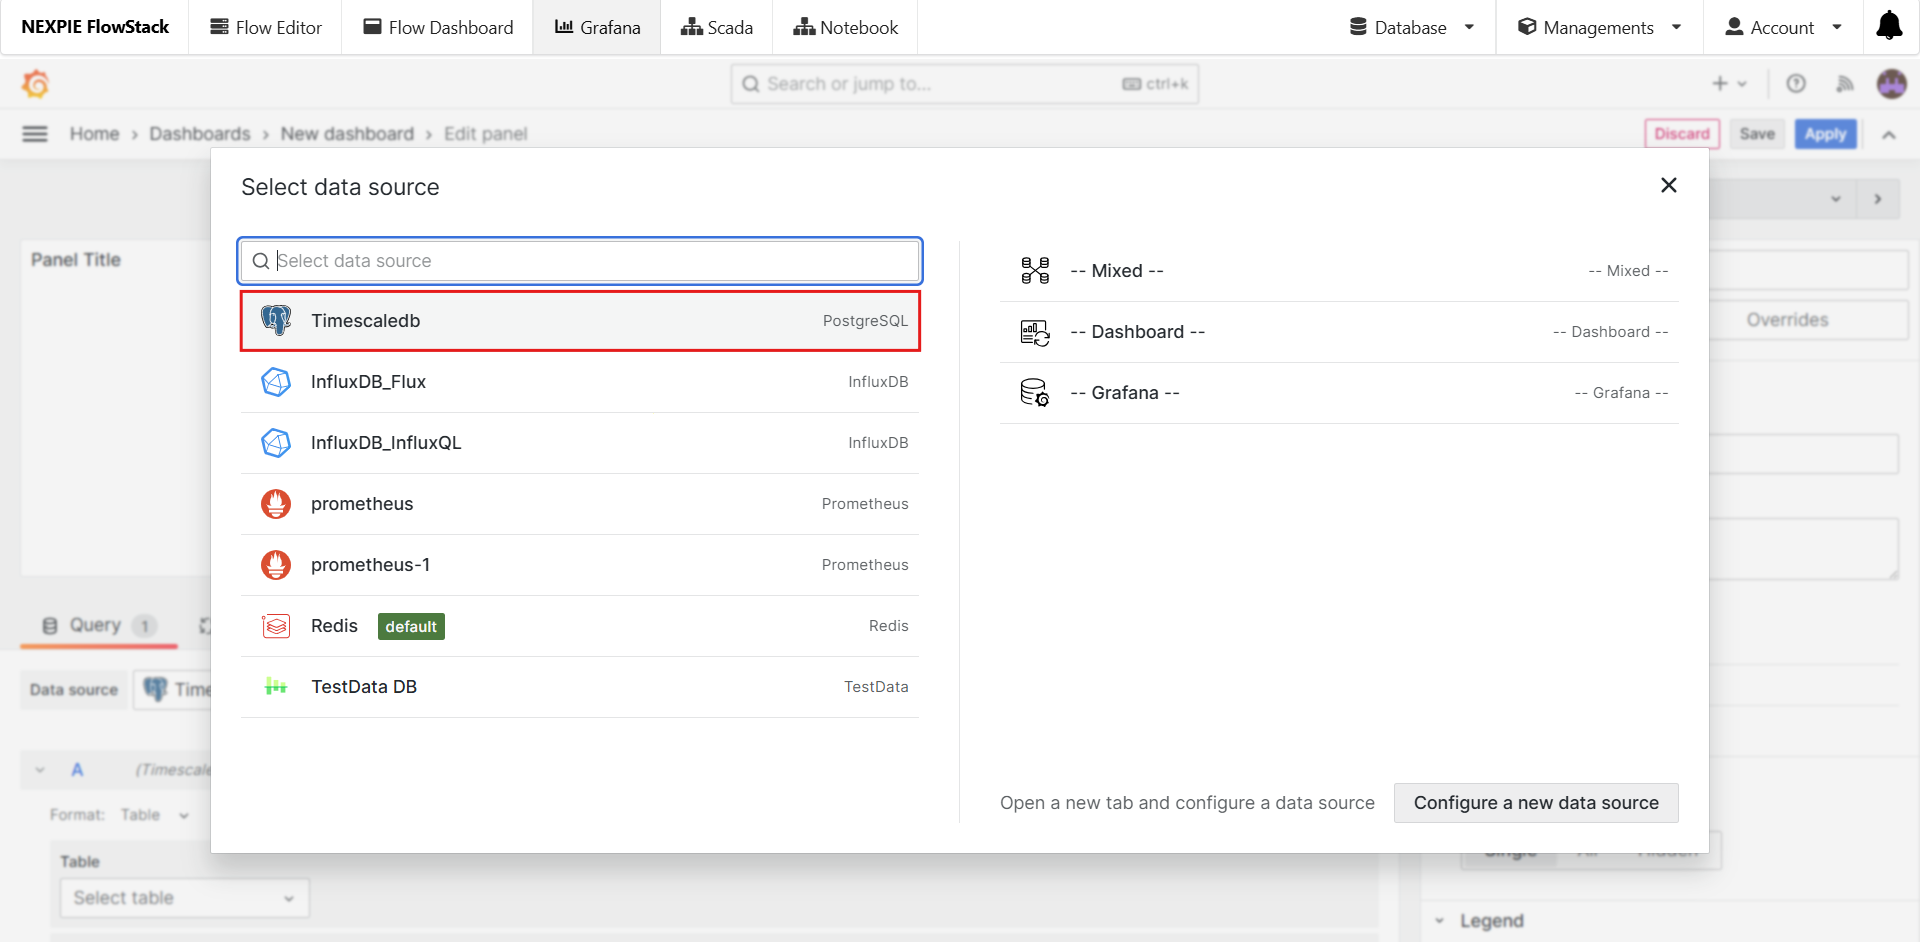Image resolution: width=1920 pixels, height=943 pixels.
Task: Click the NEXPIE FlowStack brand logo
Action: click(x=95, y=27)
